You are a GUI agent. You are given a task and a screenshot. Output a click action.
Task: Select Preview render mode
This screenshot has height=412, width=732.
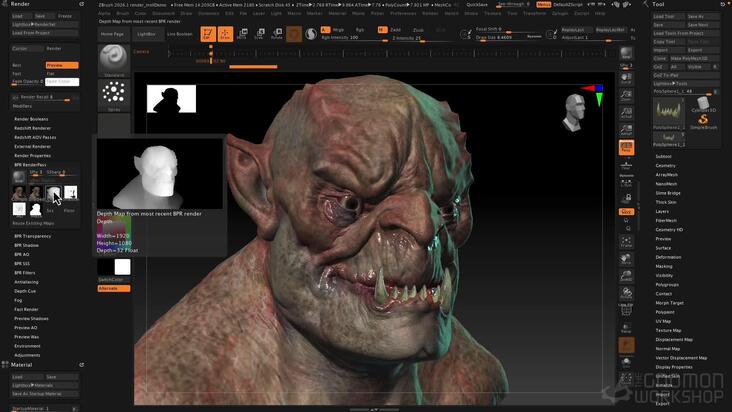[x=62, y=65]
